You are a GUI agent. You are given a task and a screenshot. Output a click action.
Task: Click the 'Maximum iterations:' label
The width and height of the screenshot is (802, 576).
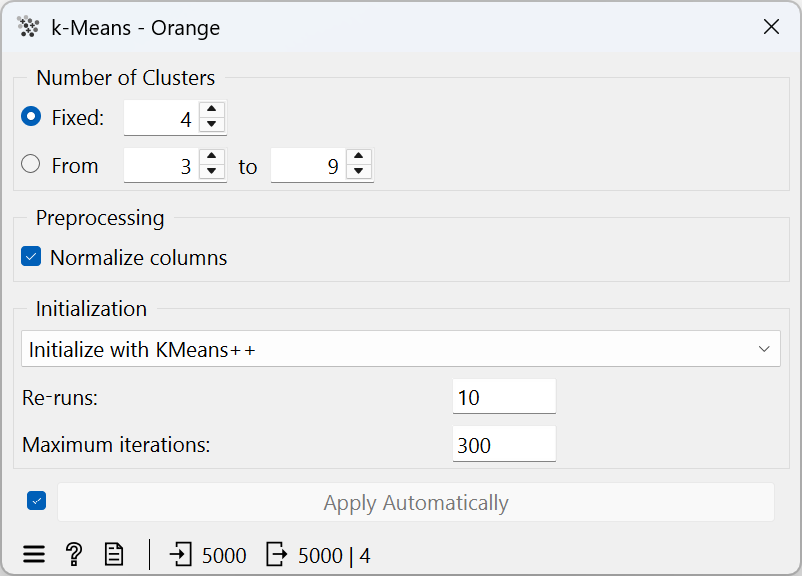click(x=116, y=445)
